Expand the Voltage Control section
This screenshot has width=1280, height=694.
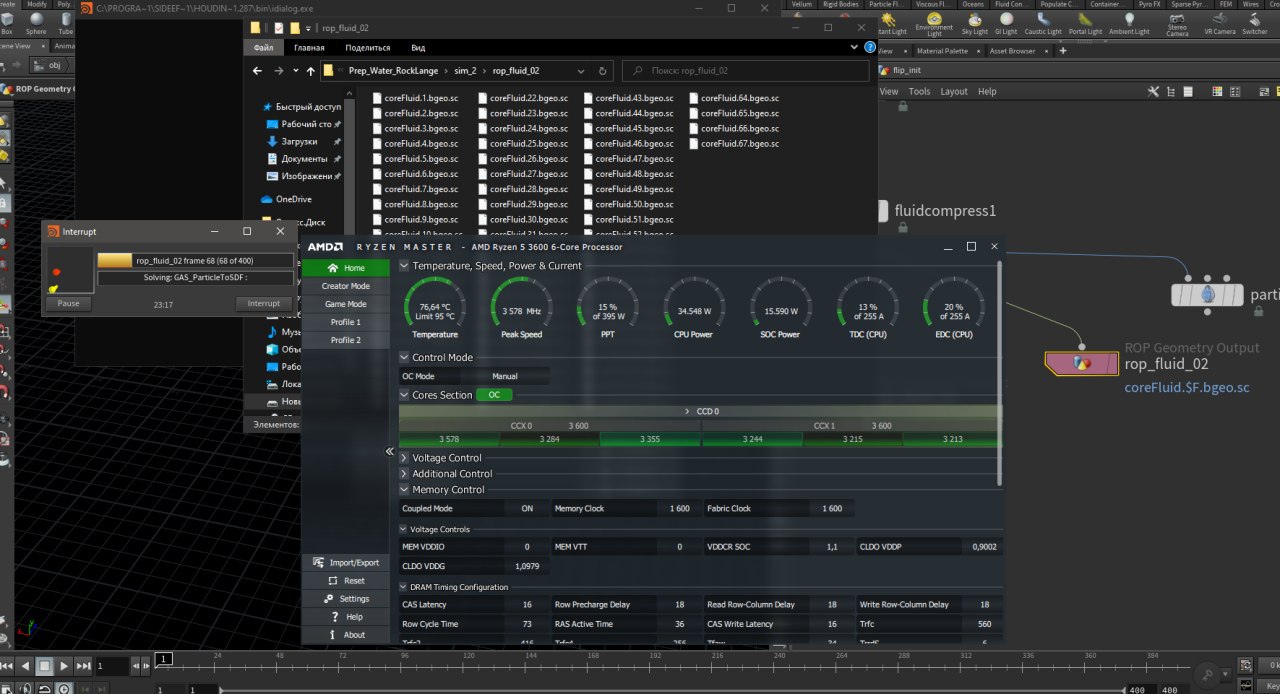[x=404, y=458]
